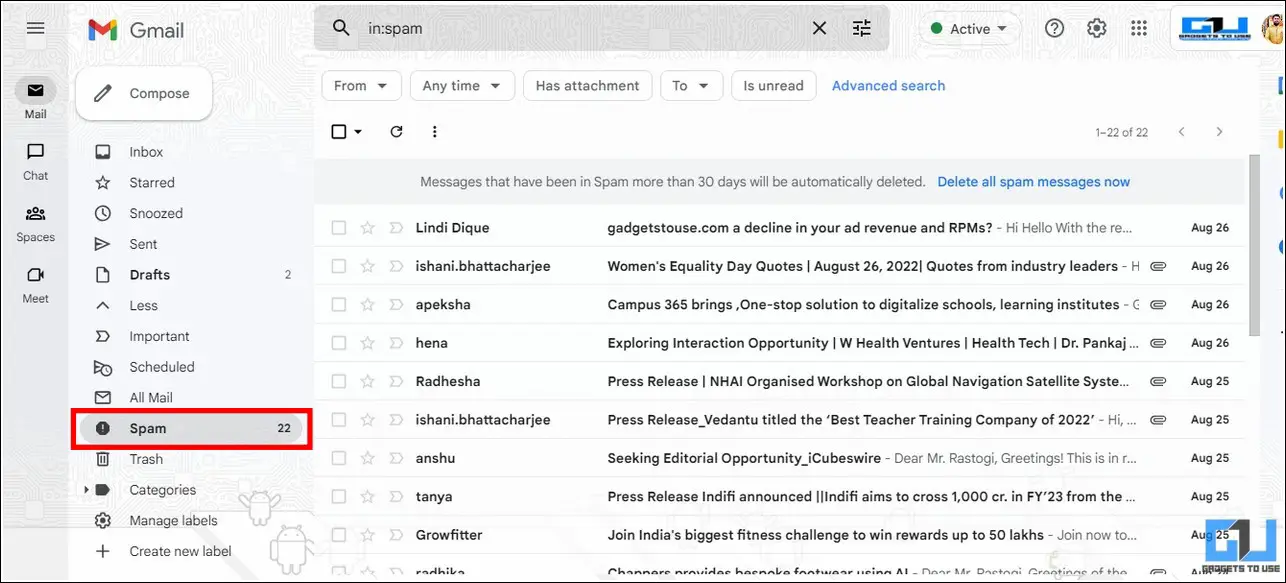Open the From filter dropdown
The image size is (1286, 583).
362,86
